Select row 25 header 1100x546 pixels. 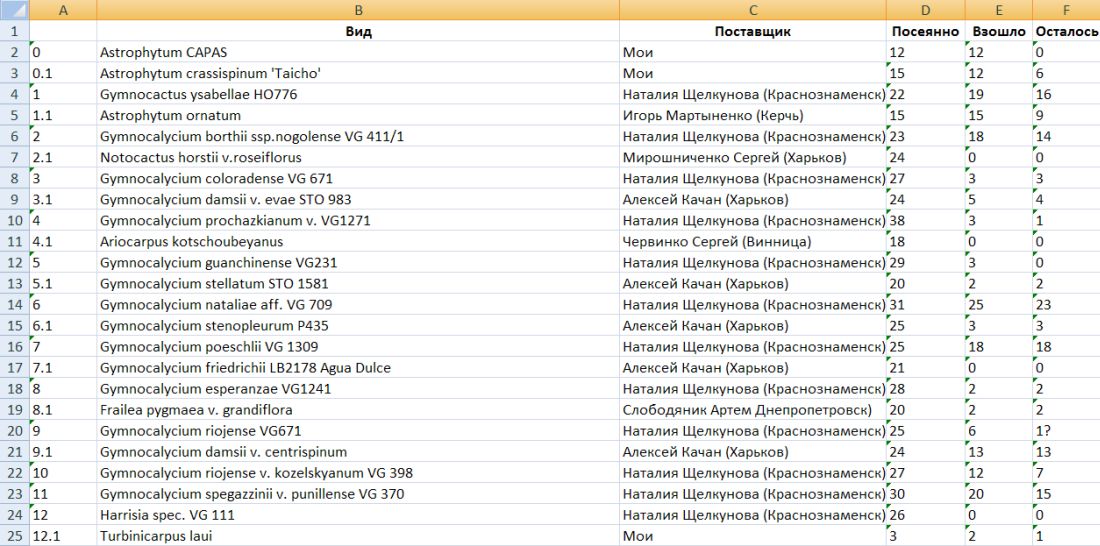click(14, 536)
